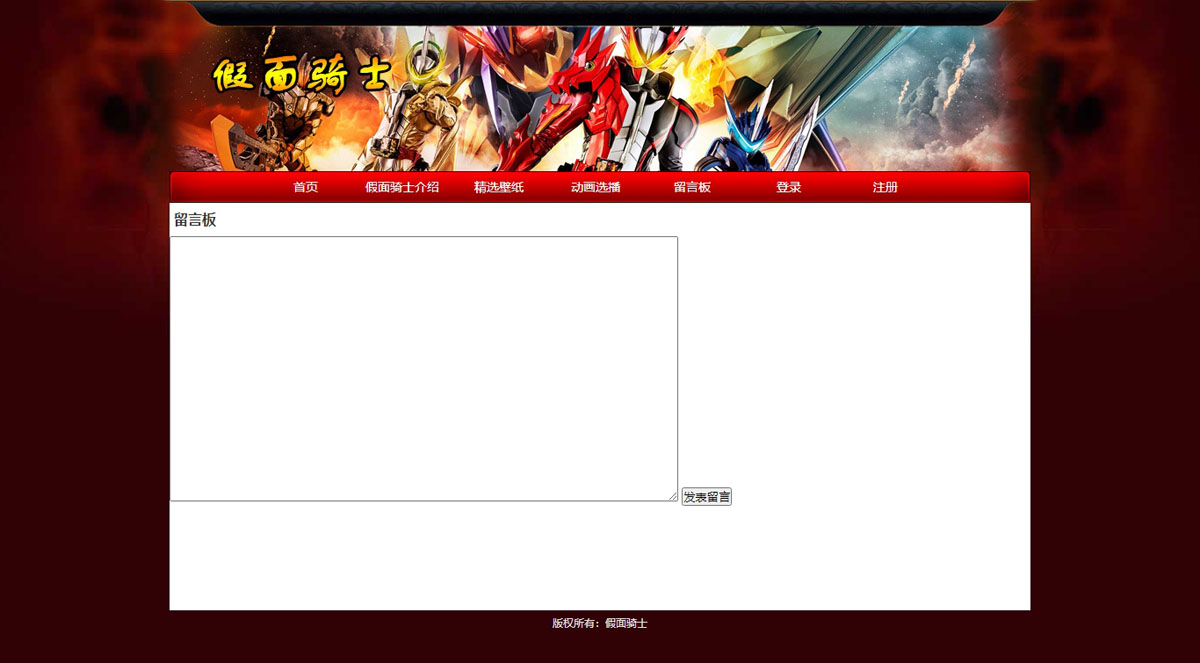
Task: Open the 注册 registration page
Action: [x=885, y=187]
